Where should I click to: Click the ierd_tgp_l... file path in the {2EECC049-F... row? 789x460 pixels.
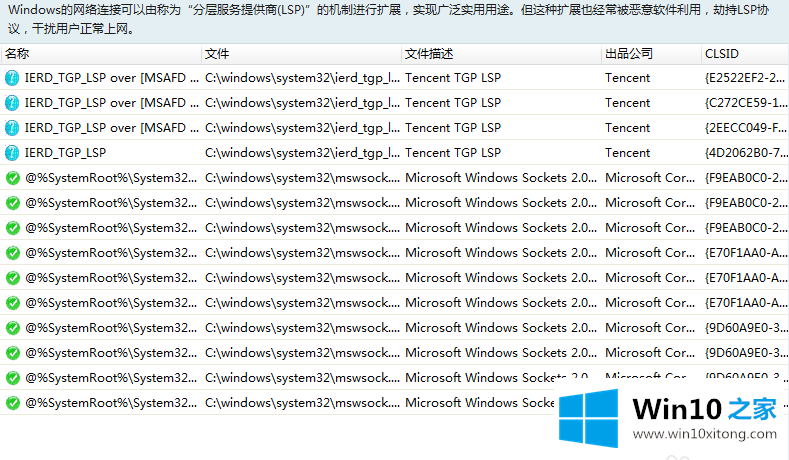(x=302, y=128)
